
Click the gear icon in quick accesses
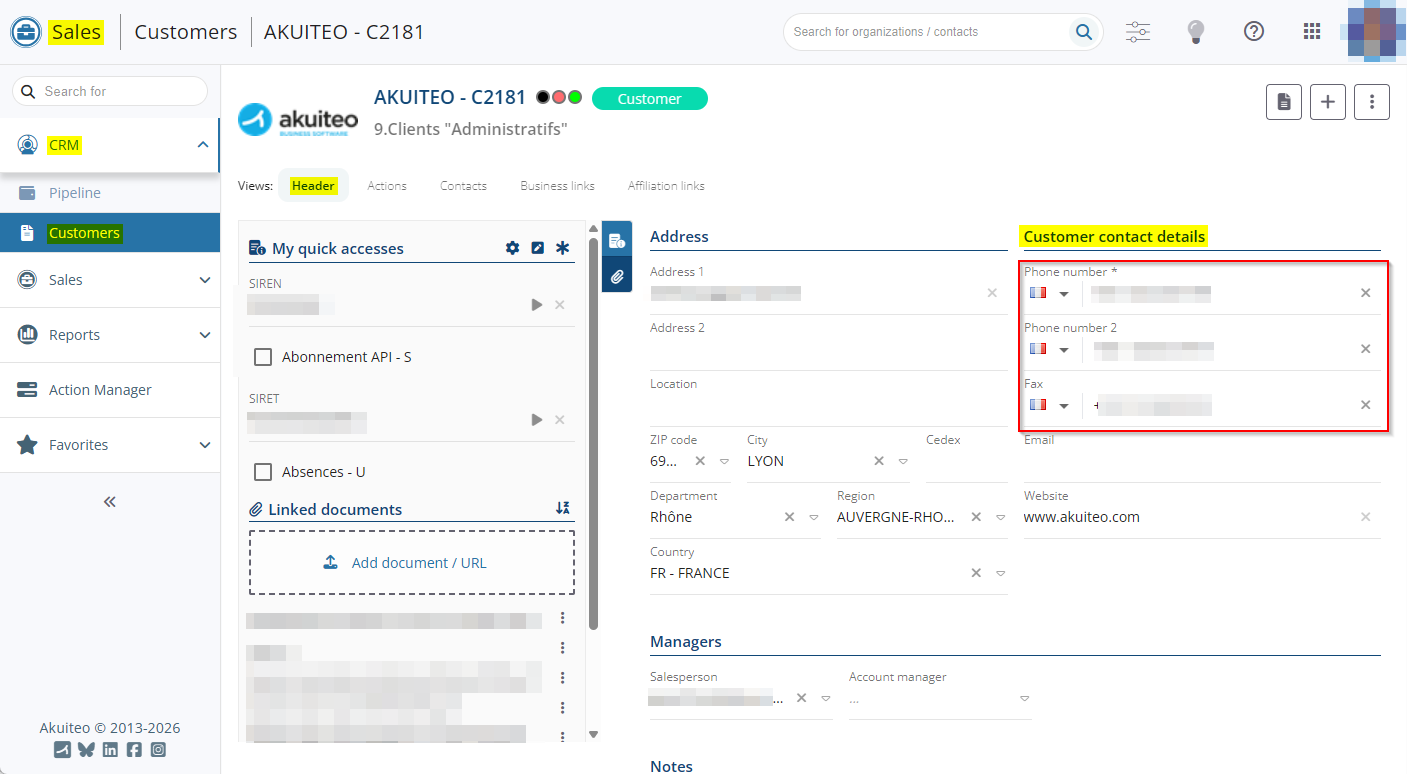pyautogui.click(x=512, y=248)
